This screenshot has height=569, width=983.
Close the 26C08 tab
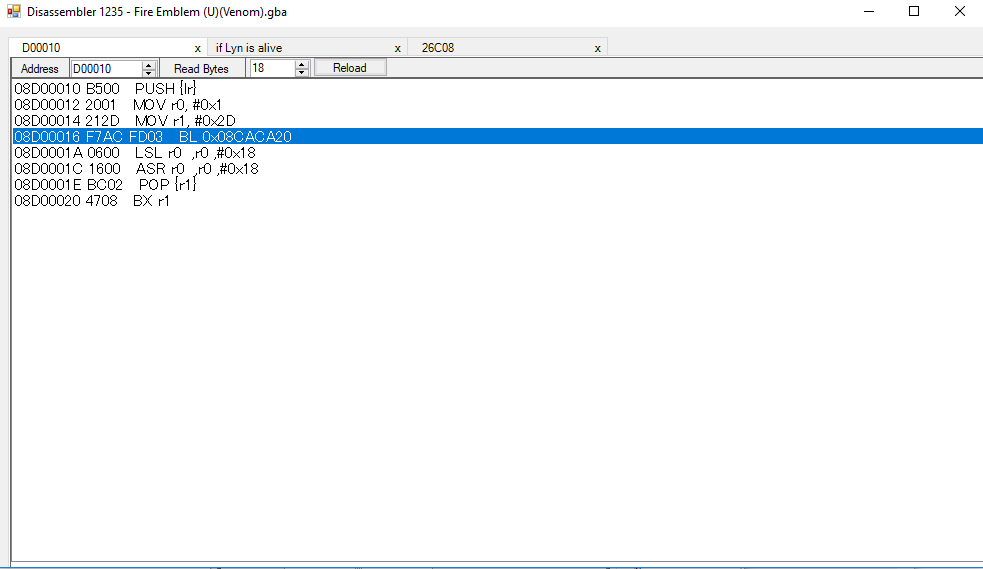597,48
